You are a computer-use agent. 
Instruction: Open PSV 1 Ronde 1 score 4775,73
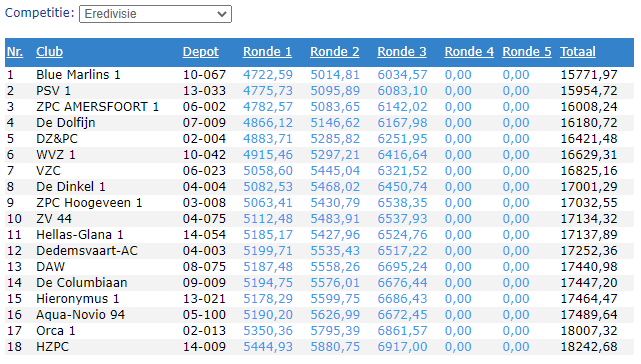tap(268, 91)
